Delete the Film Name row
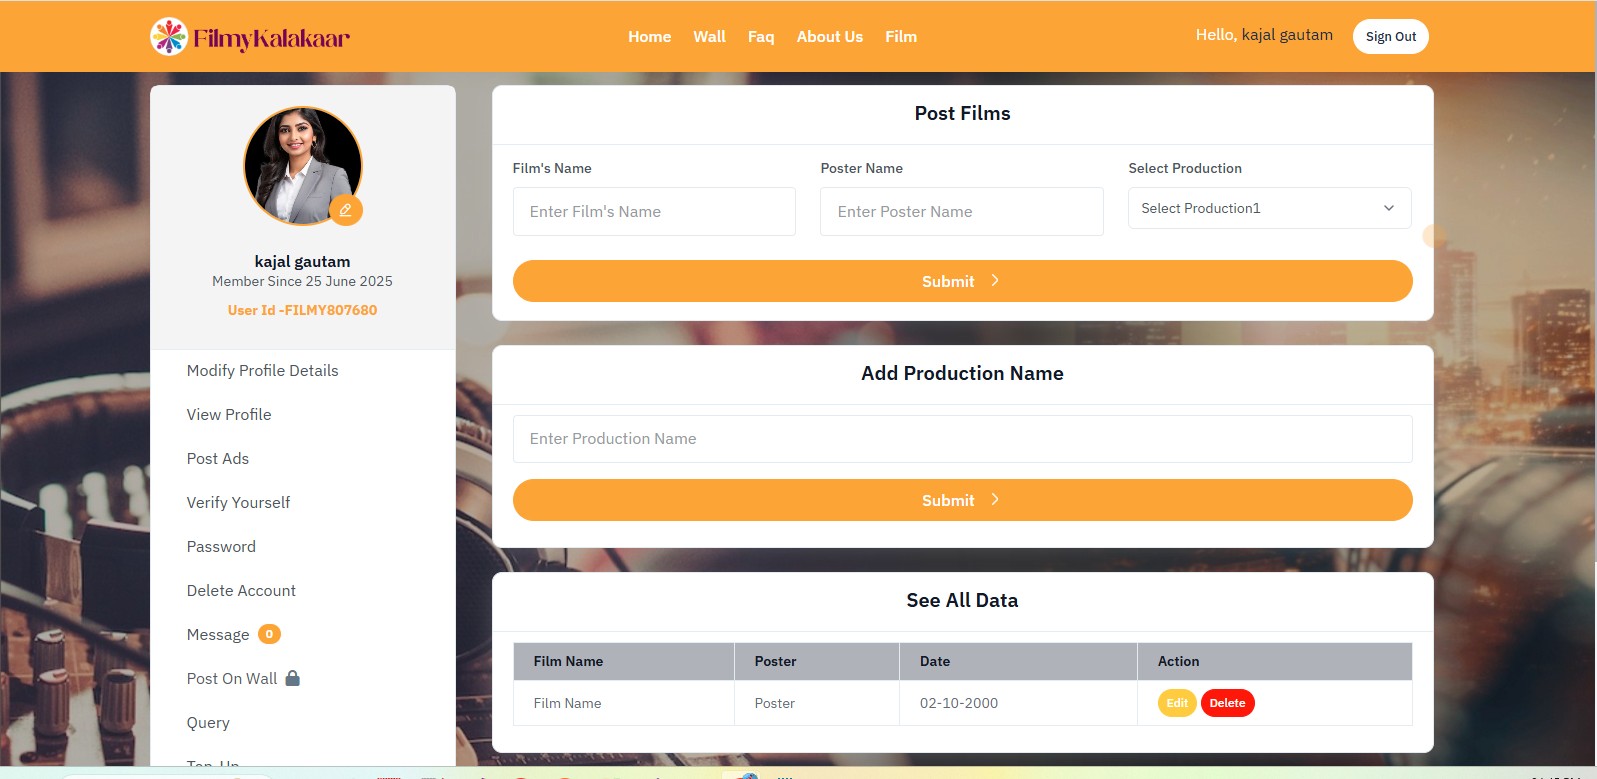The width and height of the screenshot is (1597, 779). coord(1227,703)
